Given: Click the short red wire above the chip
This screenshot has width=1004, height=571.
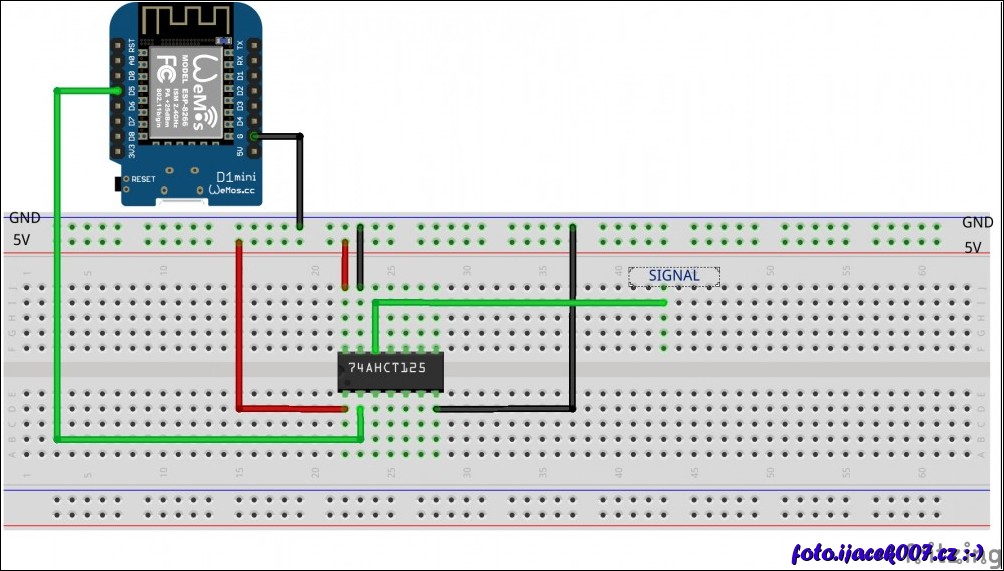Looking at the screenshot, I should [x=345, y=263].
